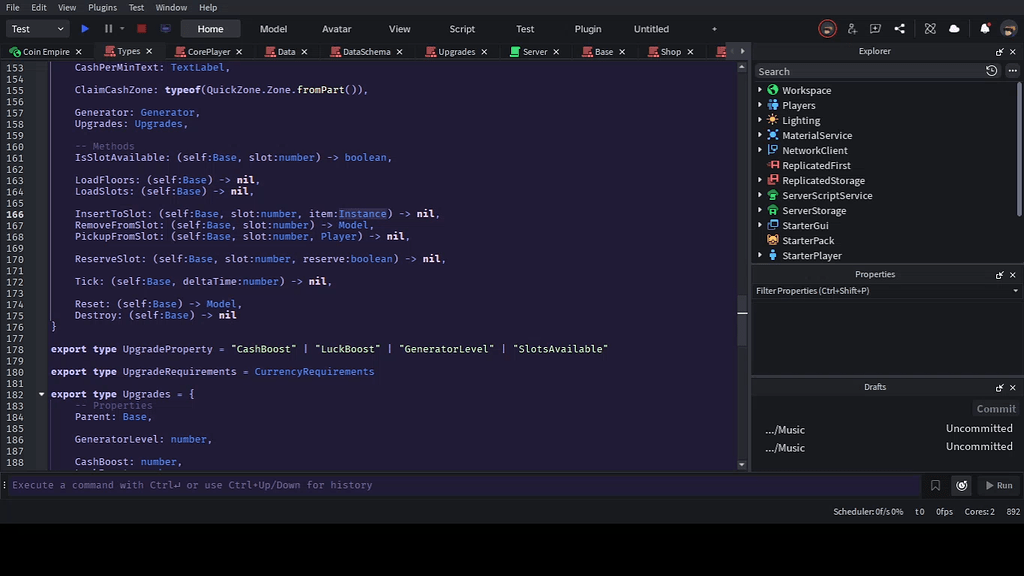The image size is (1024, 576).
Task: Open the File menu
Action: [x=12, y=7]
